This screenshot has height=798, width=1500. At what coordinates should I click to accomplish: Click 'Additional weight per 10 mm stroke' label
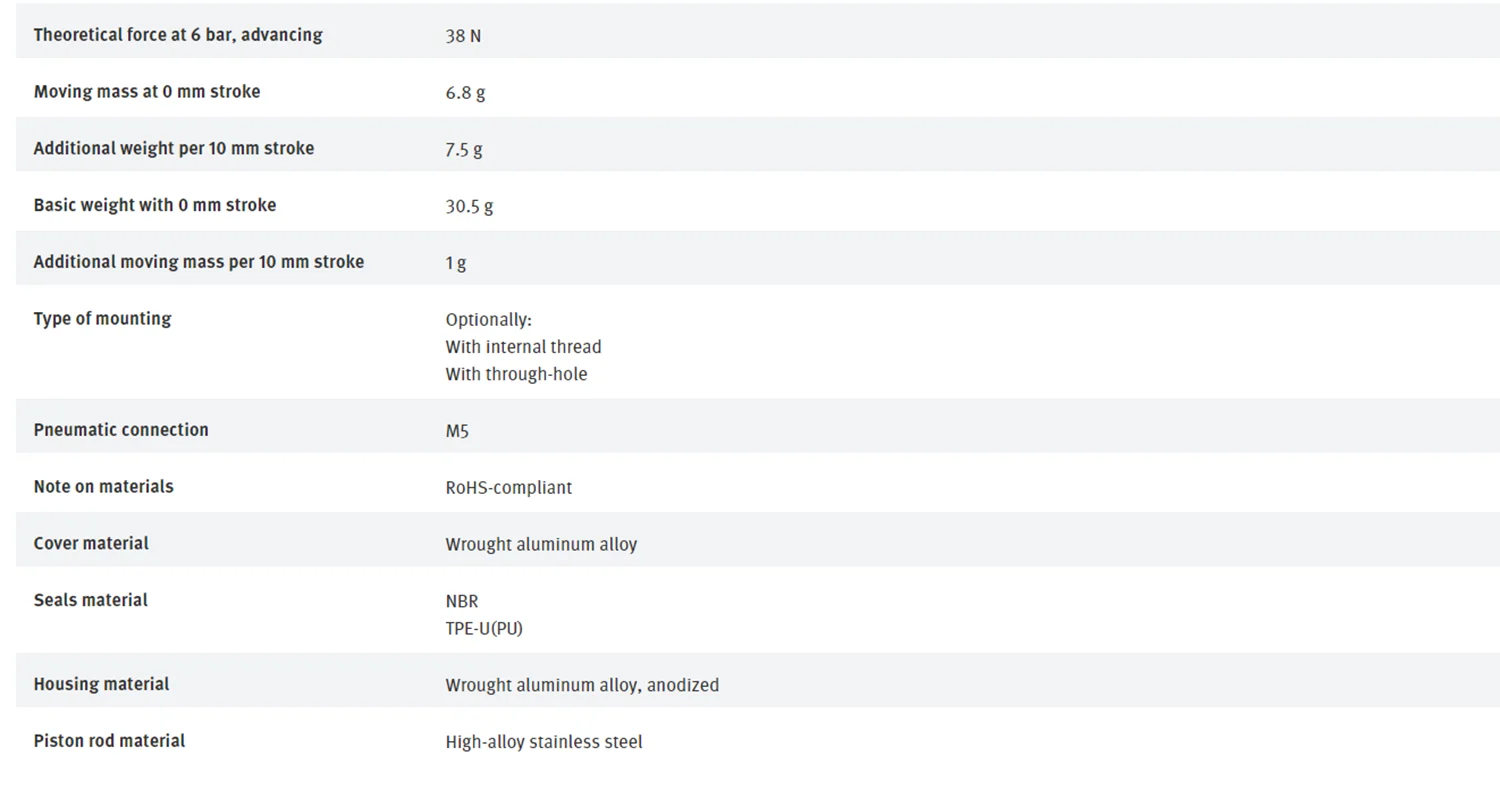pyautogui.click(x=174, y=149)
